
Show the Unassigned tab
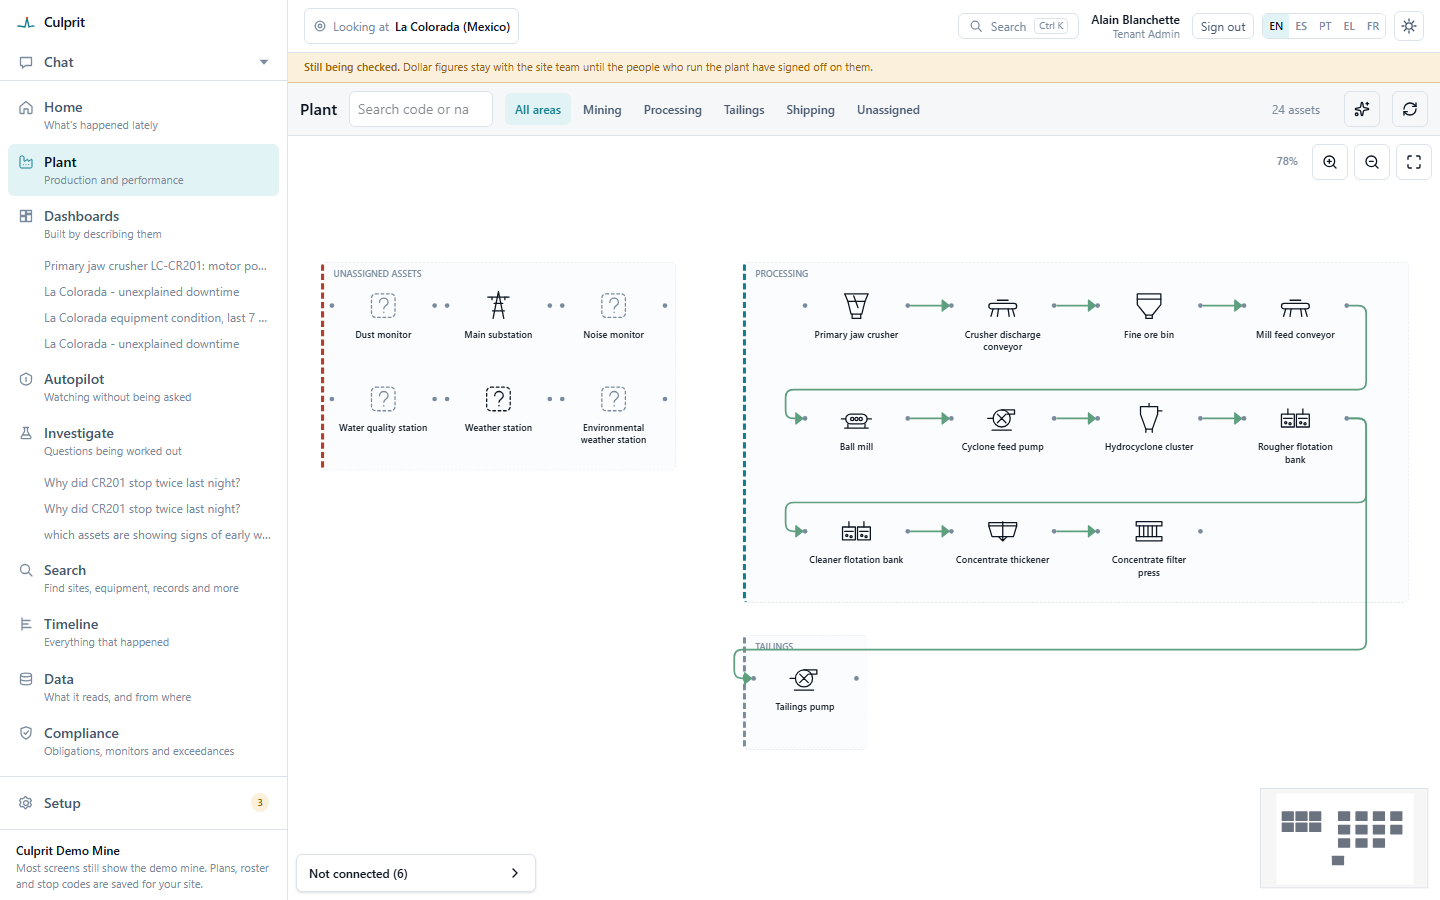pyautogui.click(x=888, y=110)
